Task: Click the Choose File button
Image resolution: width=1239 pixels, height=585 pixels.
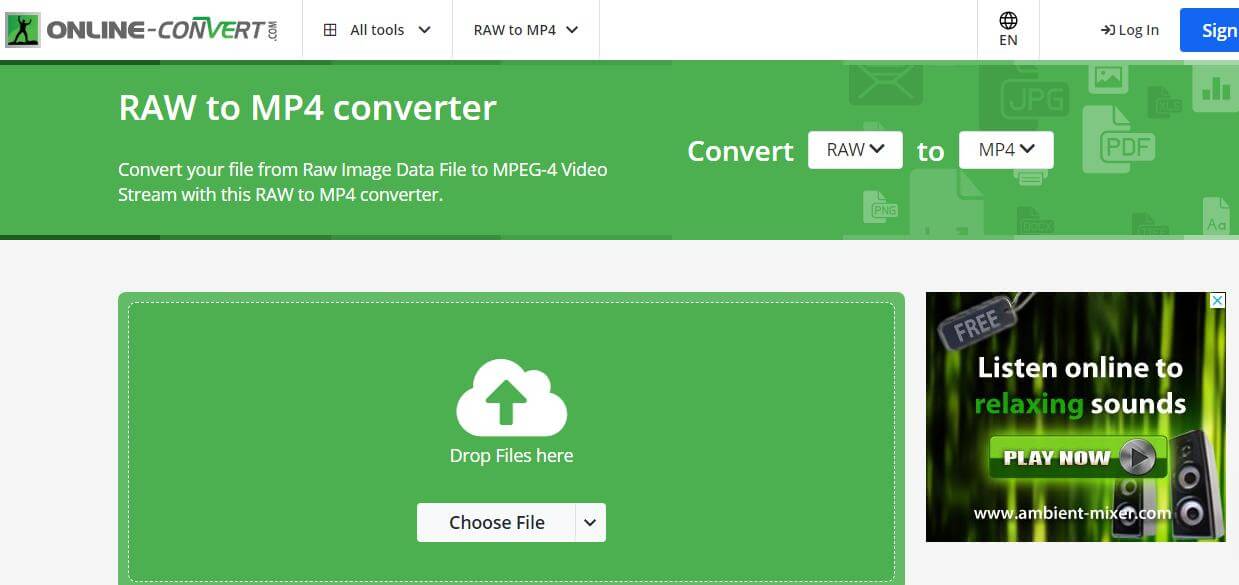Action: [x=496, y=522]
